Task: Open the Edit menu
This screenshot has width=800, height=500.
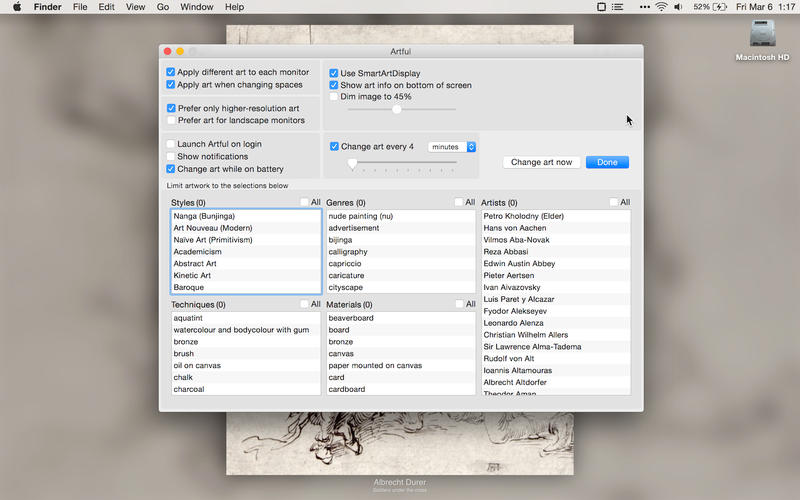Action: point(106,7)
